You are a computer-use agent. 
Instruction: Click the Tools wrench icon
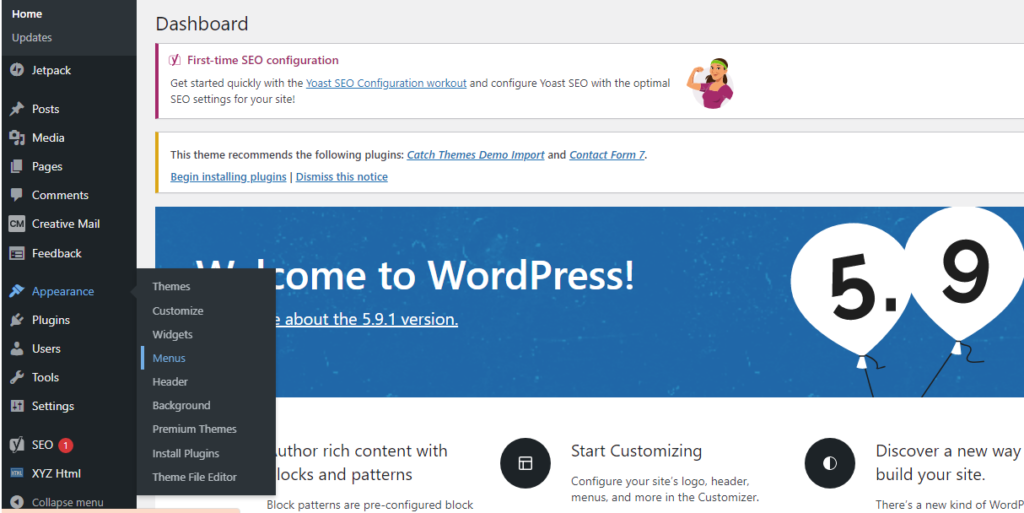click(x=17, y=377)
